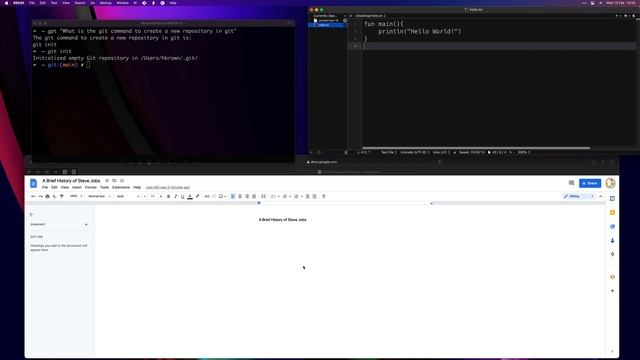The image size is (640, 360).
Task: Collapse the Docs menus with the chevron
Action: pyautogui.click(x=600, y=196)
